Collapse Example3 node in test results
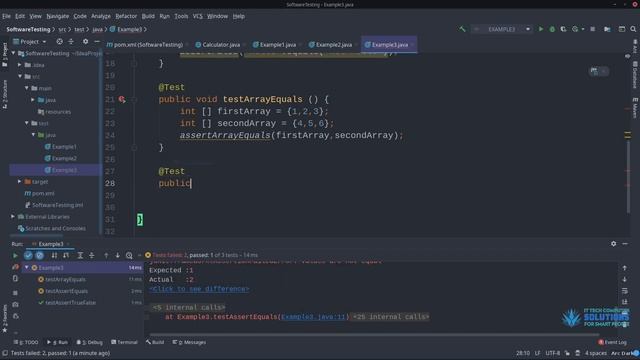The height and width of the screenshot is (360, 640). (27, 268)
